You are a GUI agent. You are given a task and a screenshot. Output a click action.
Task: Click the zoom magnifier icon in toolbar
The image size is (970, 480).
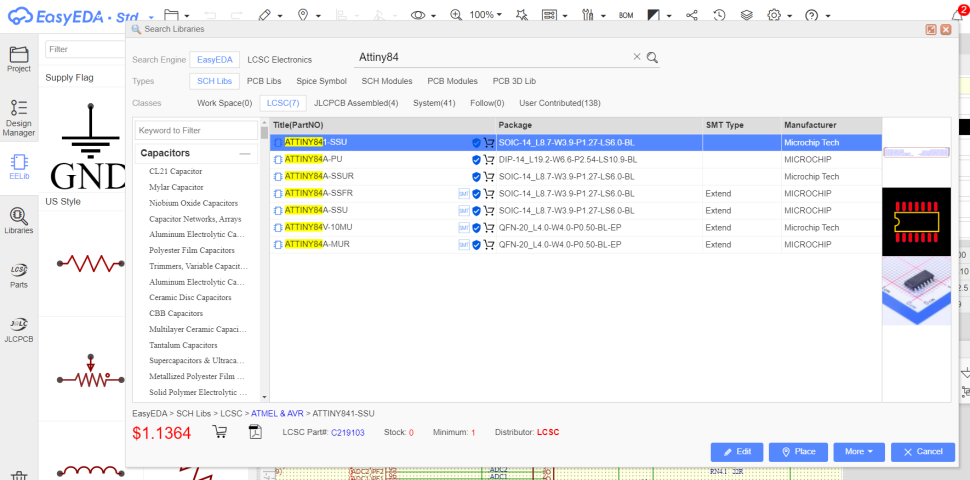[456, 14]
